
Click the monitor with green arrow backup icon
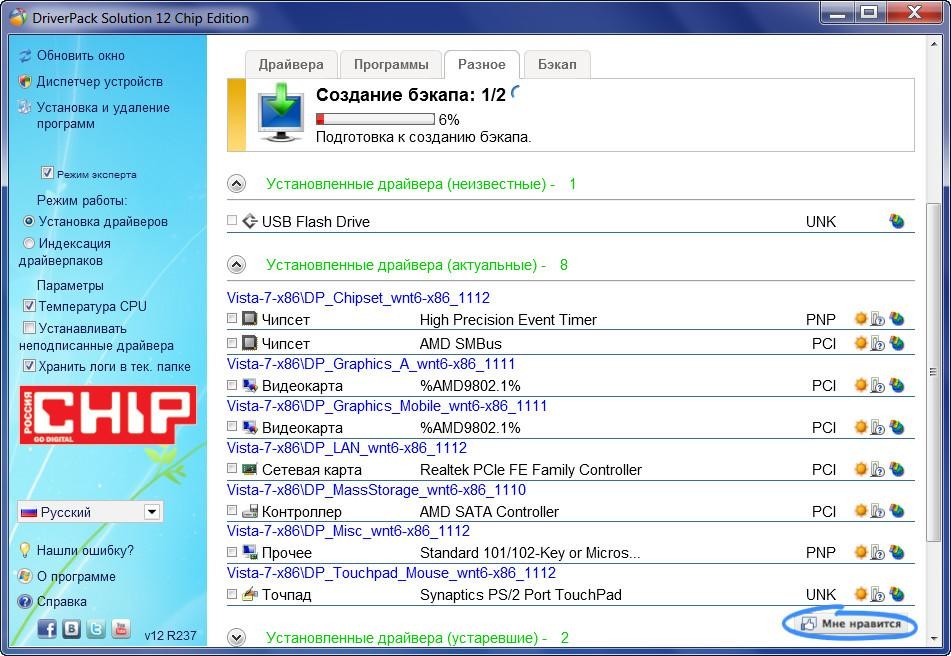[281, 113]
